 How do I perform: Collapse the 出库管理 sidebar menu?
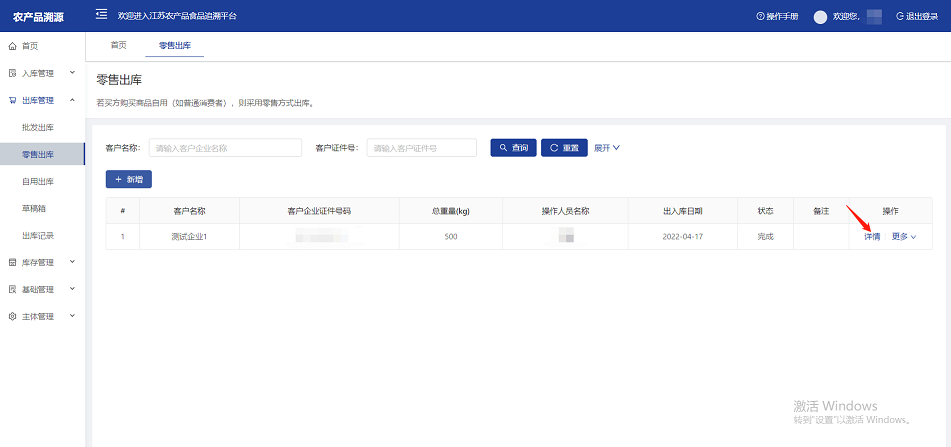42,100
